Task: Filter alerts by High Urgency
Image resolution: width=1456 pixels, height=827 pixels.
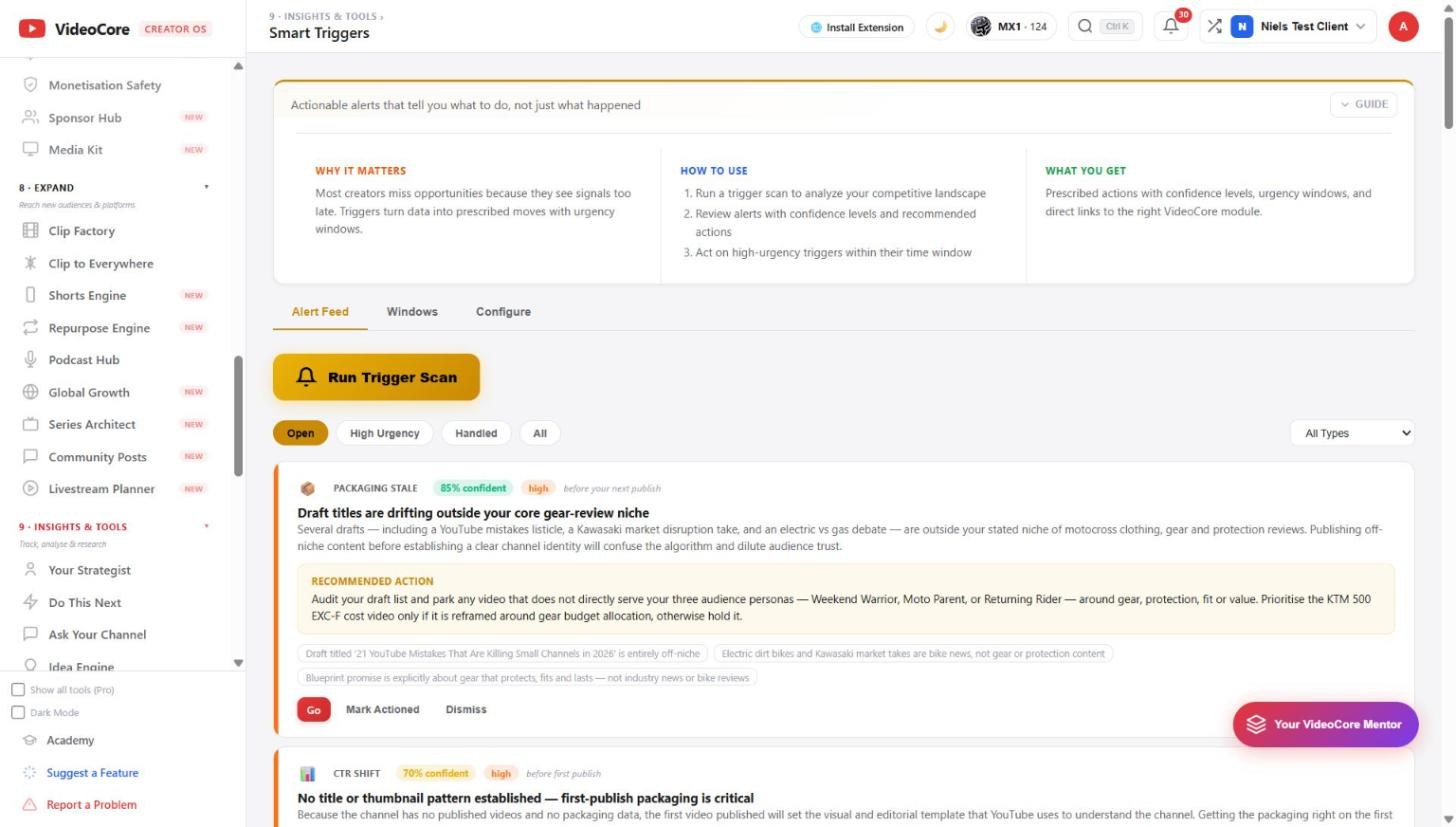Action: [x=384, y=433]
